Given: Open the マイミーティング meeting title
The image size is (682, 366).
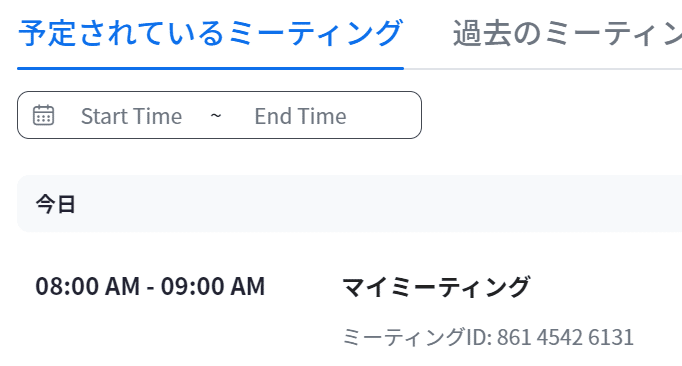Looking at the screenshot, I should click(436, 287).
